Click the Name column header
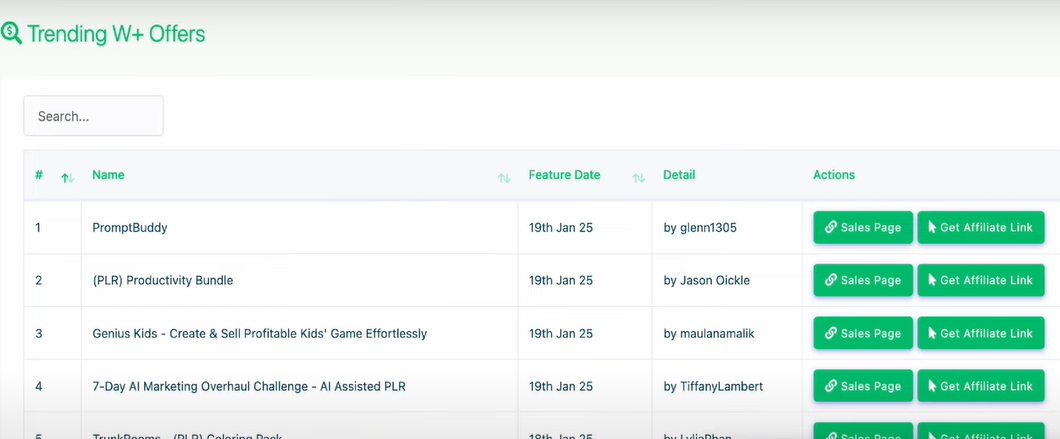 [x=108, y=175]
